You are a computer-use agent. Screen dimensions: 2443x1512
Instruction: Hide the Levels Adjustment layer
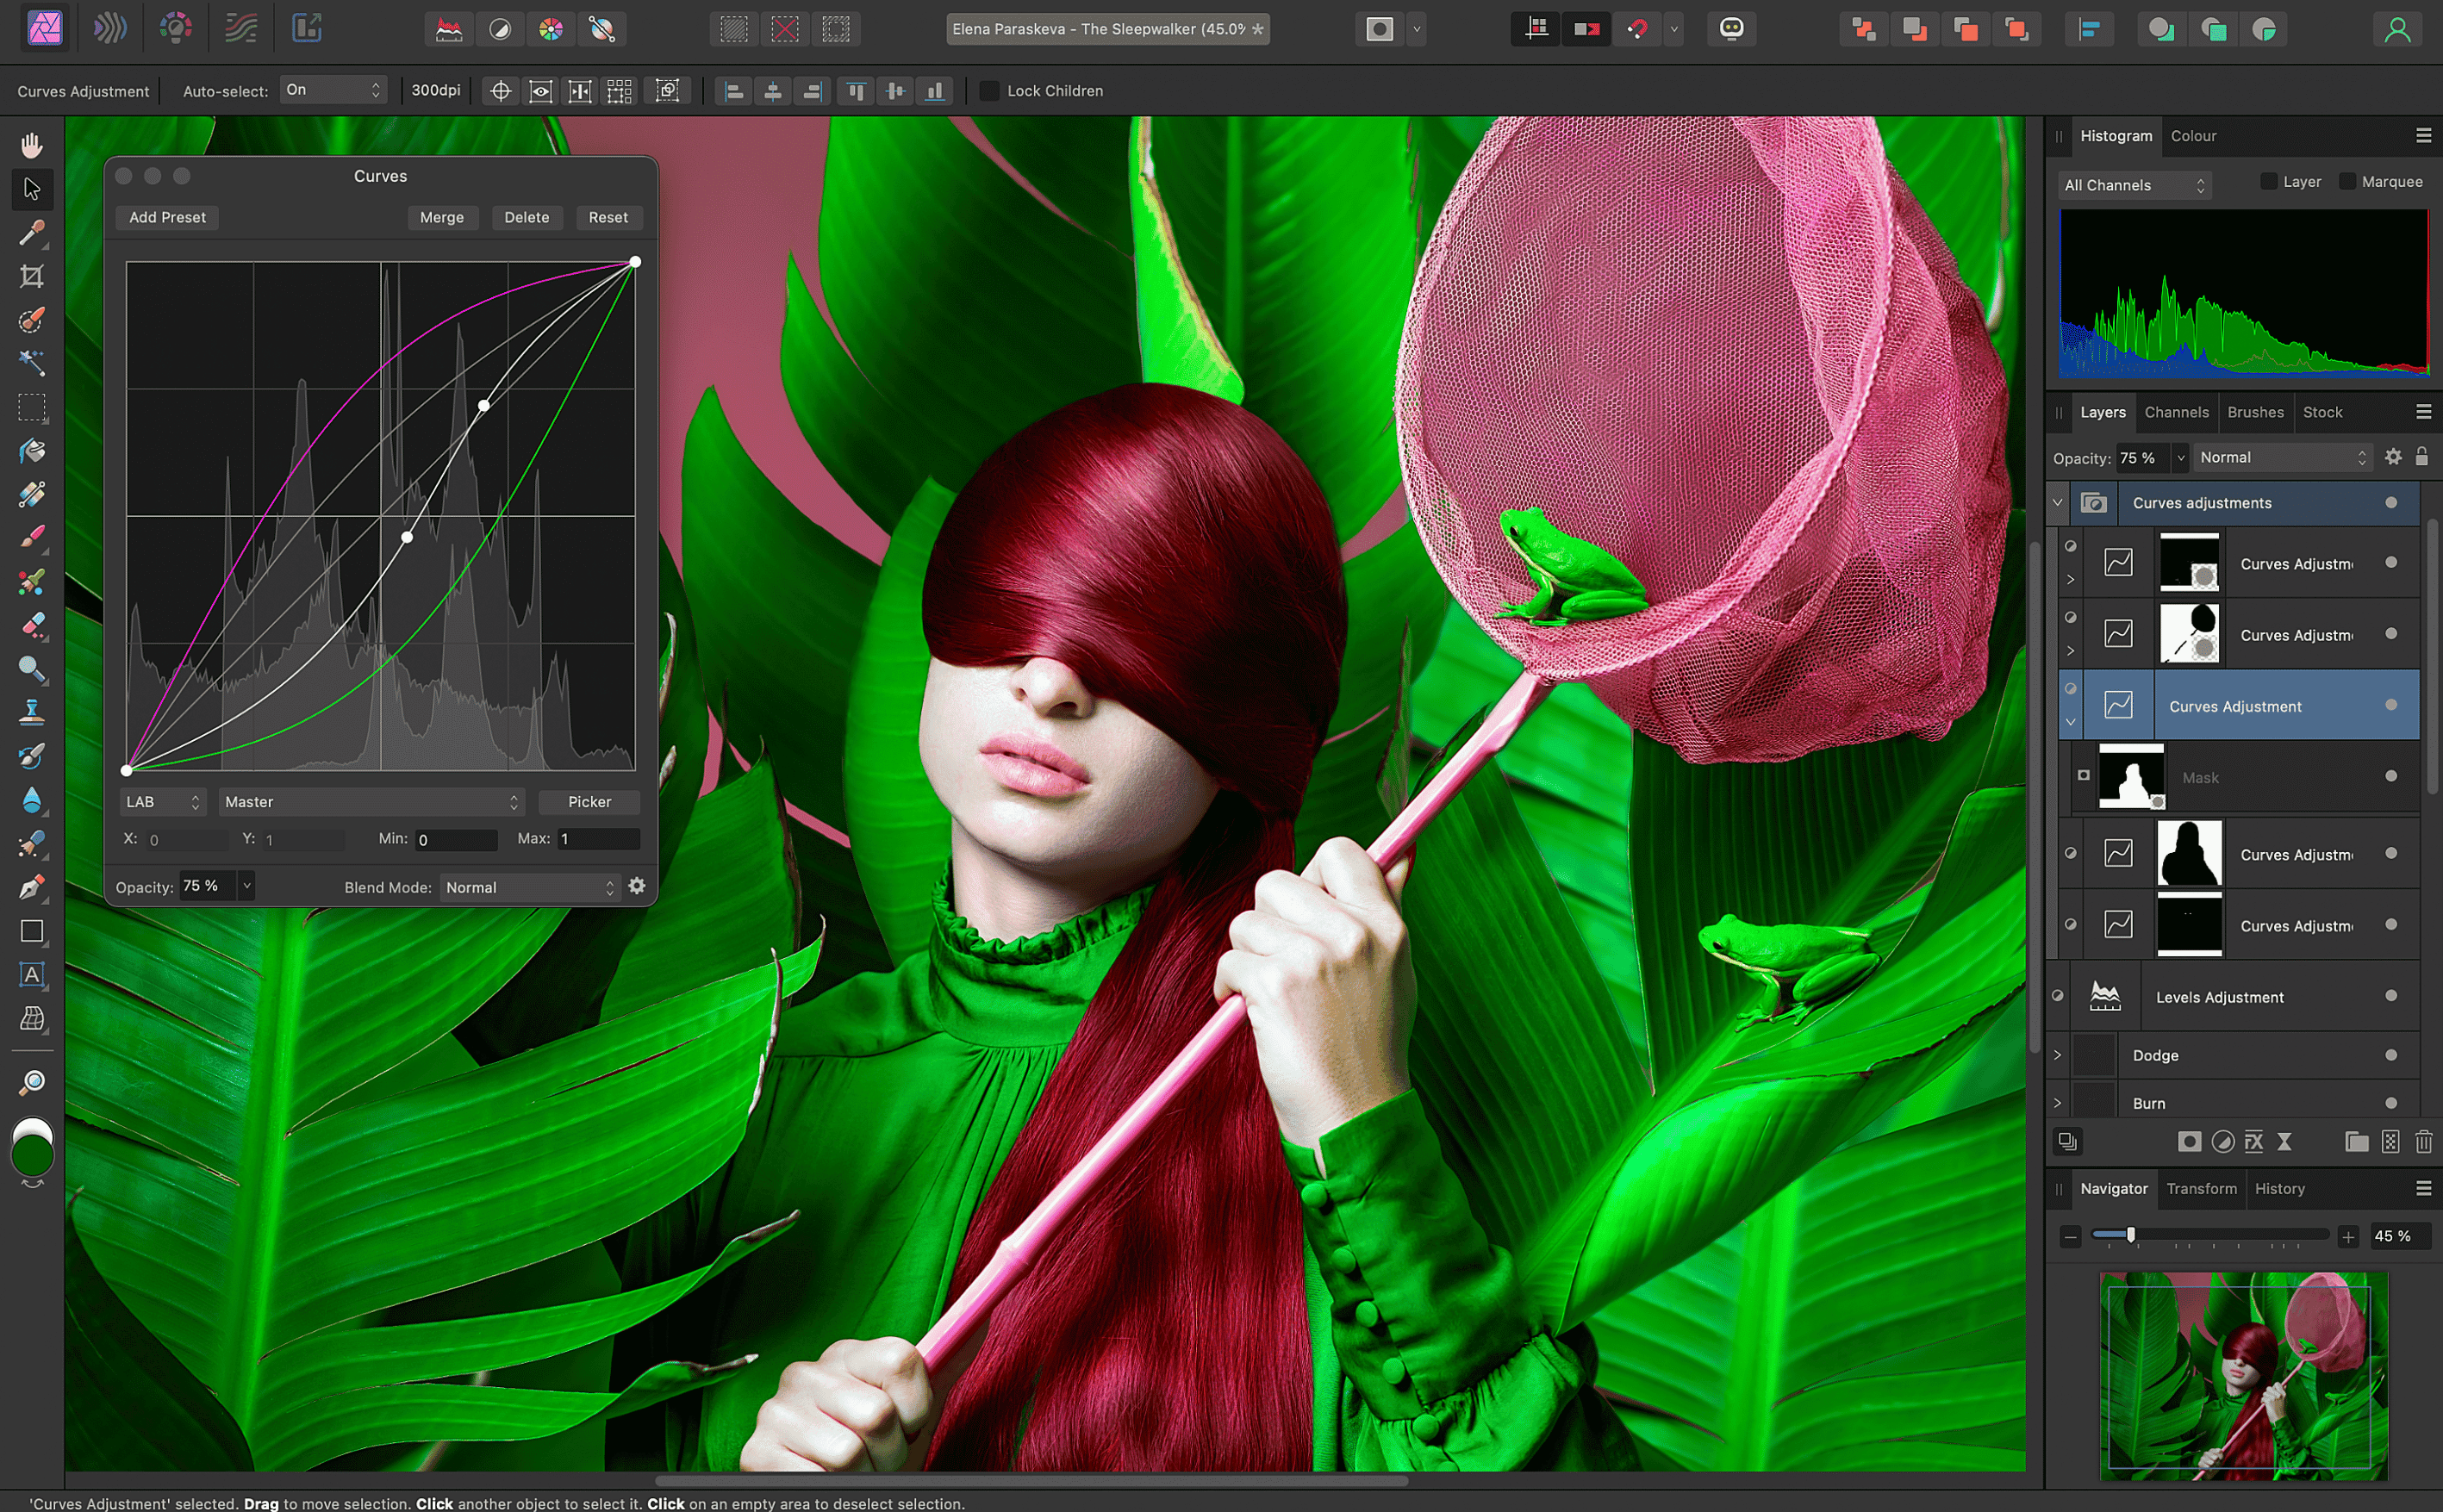pos(2058,995)
